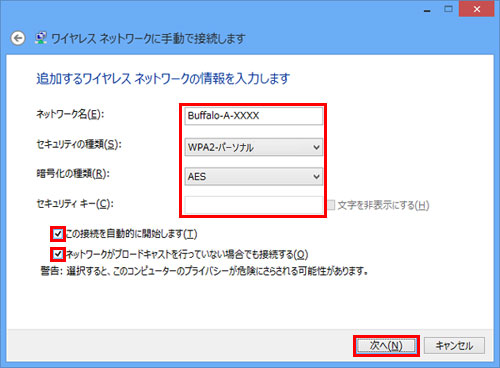Click the security key input field
The image size is (500, 368).
click(254, 205)
